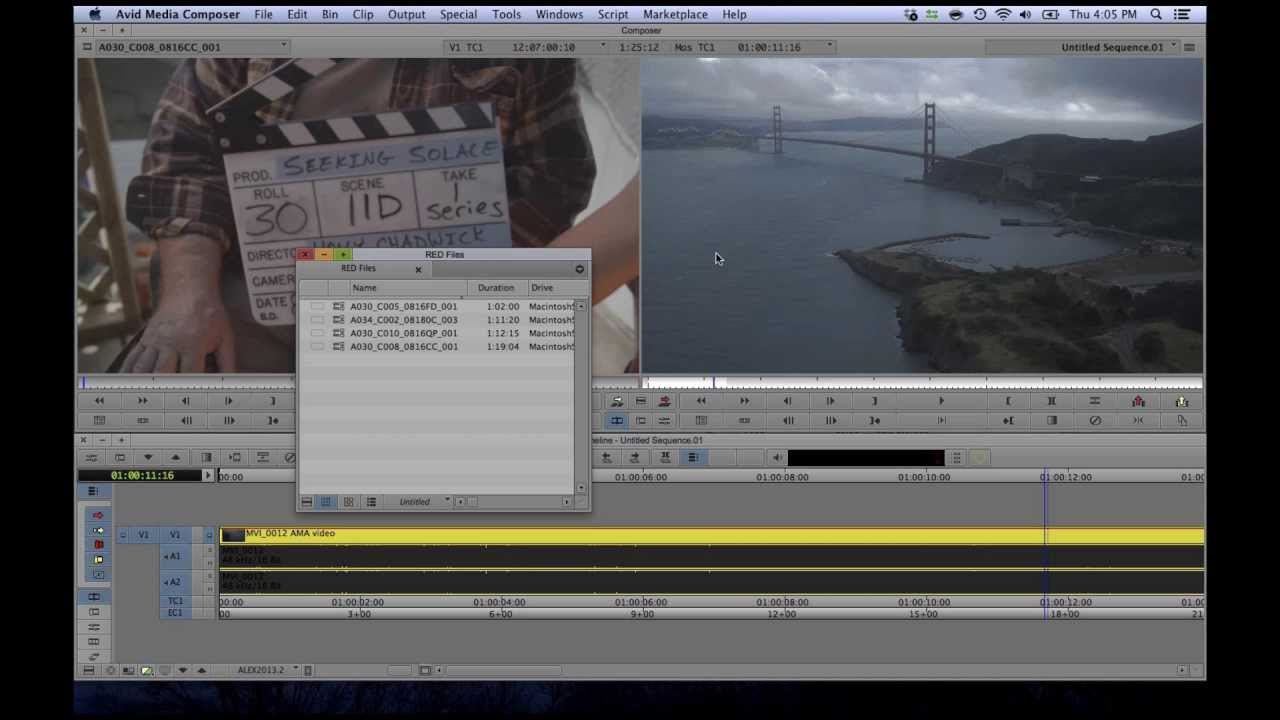Open the Marketplace menu
This screenshot has width=1280, height=720.
[675, 14]
